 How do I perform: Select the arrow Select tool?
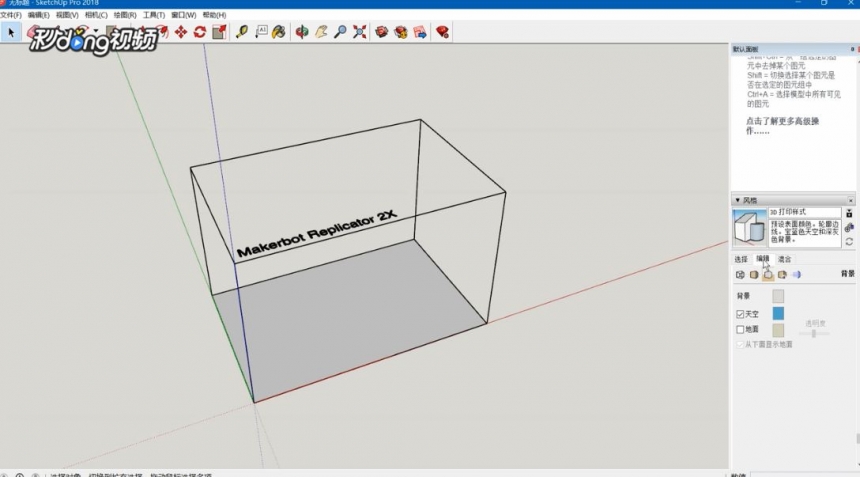(10, 32)
